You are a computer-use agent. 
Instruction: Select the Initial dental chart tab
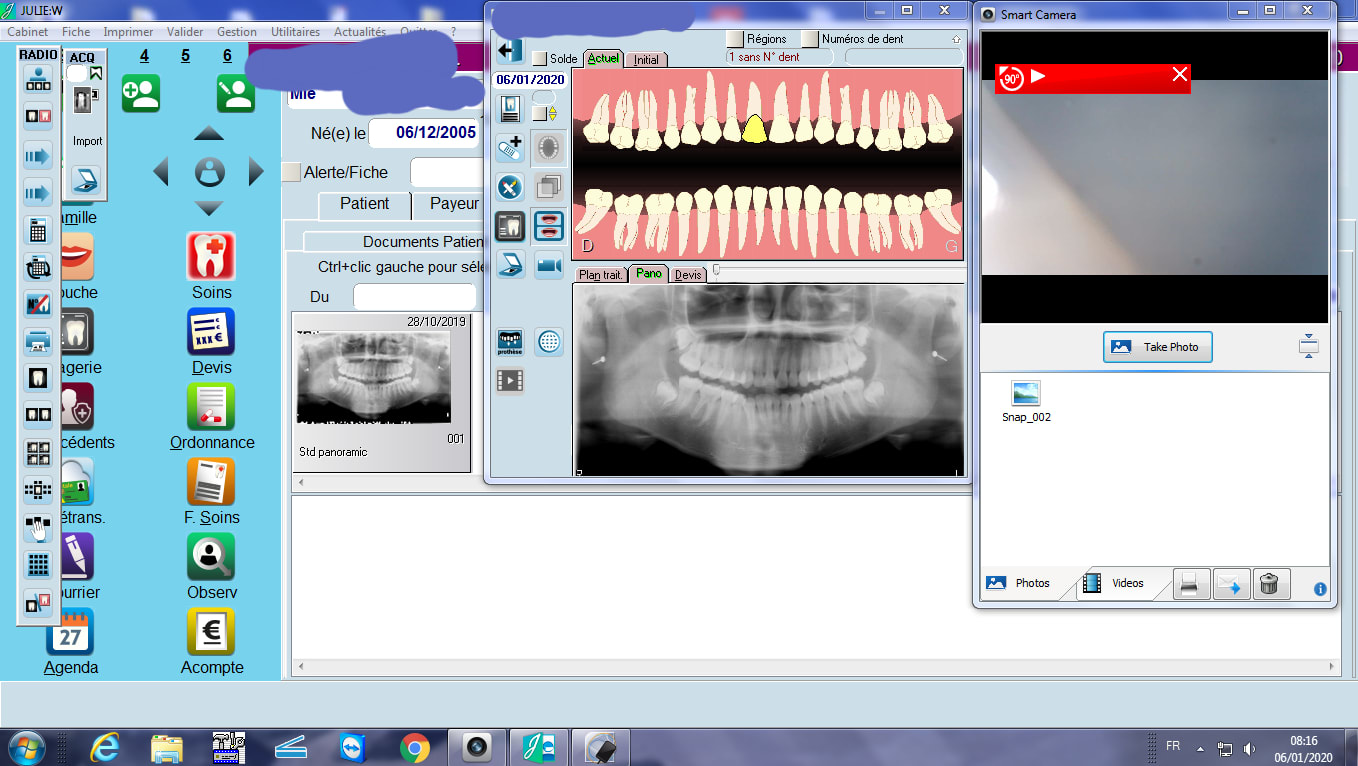[x=646, y=59]
